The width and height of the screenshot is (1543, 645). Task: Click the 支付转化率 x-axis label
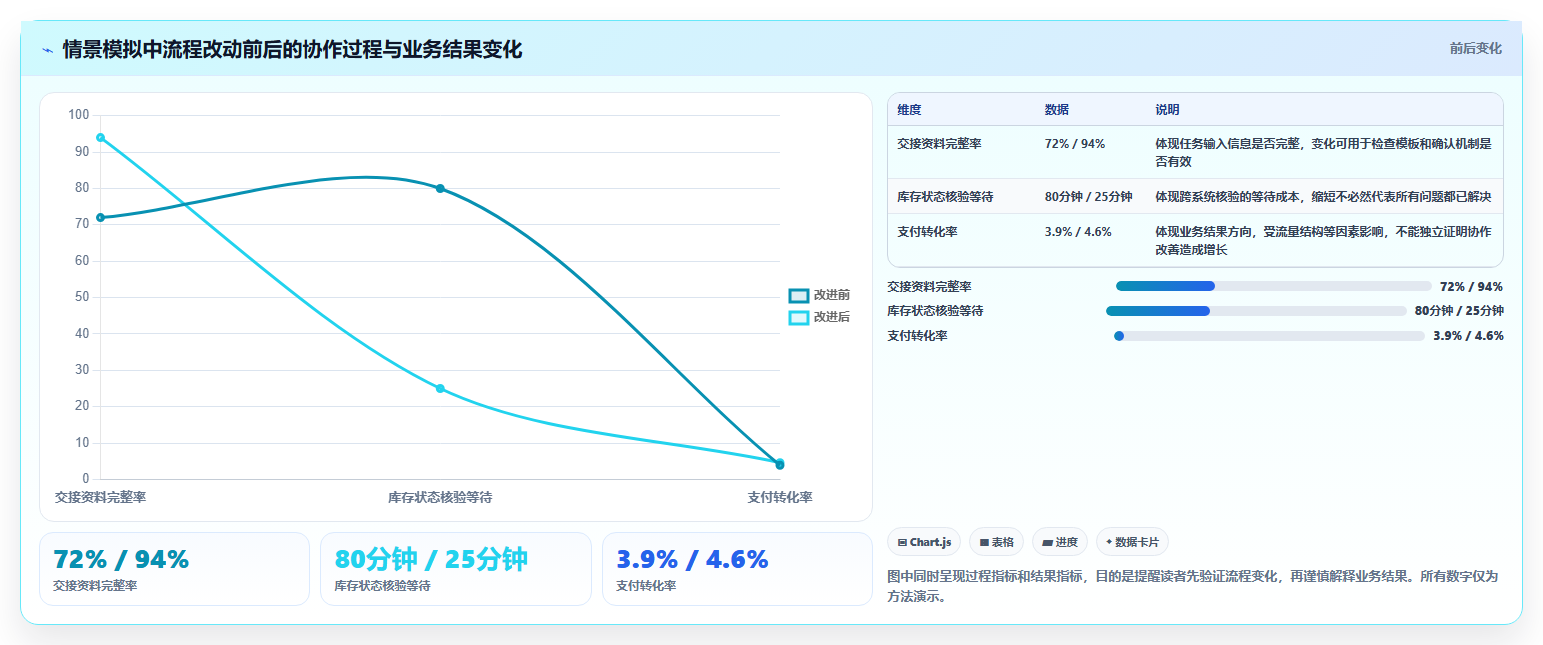click(x=780, y=497)
